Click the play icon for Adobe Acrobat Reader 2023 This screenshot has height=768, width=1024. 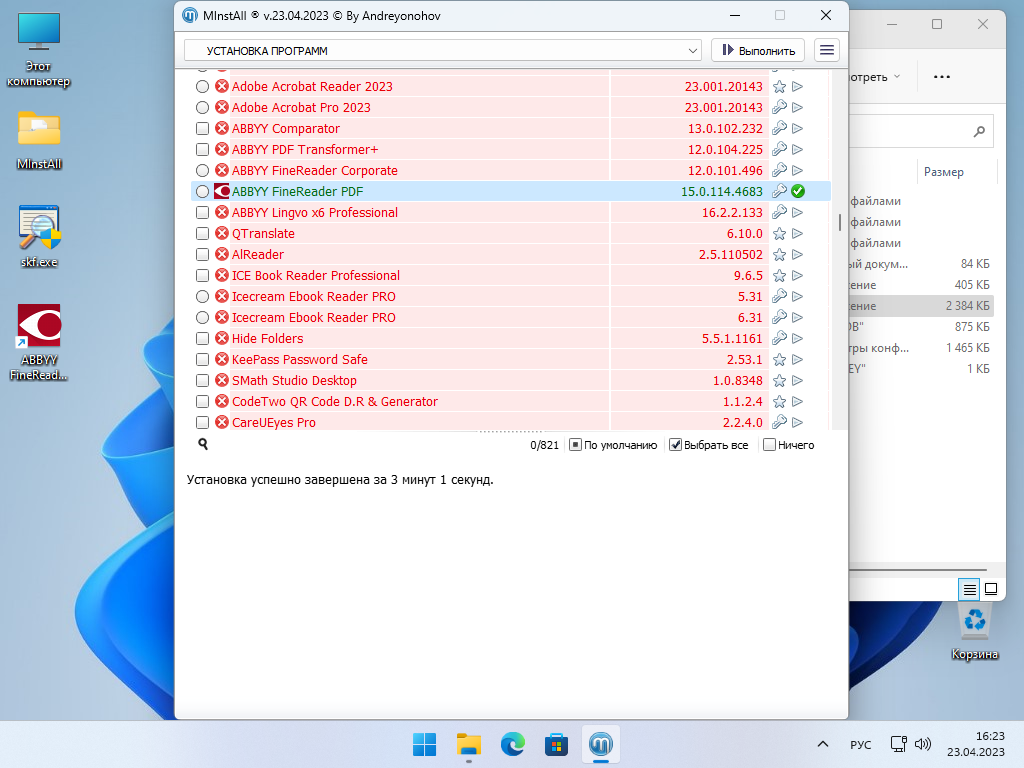(797, 86)
